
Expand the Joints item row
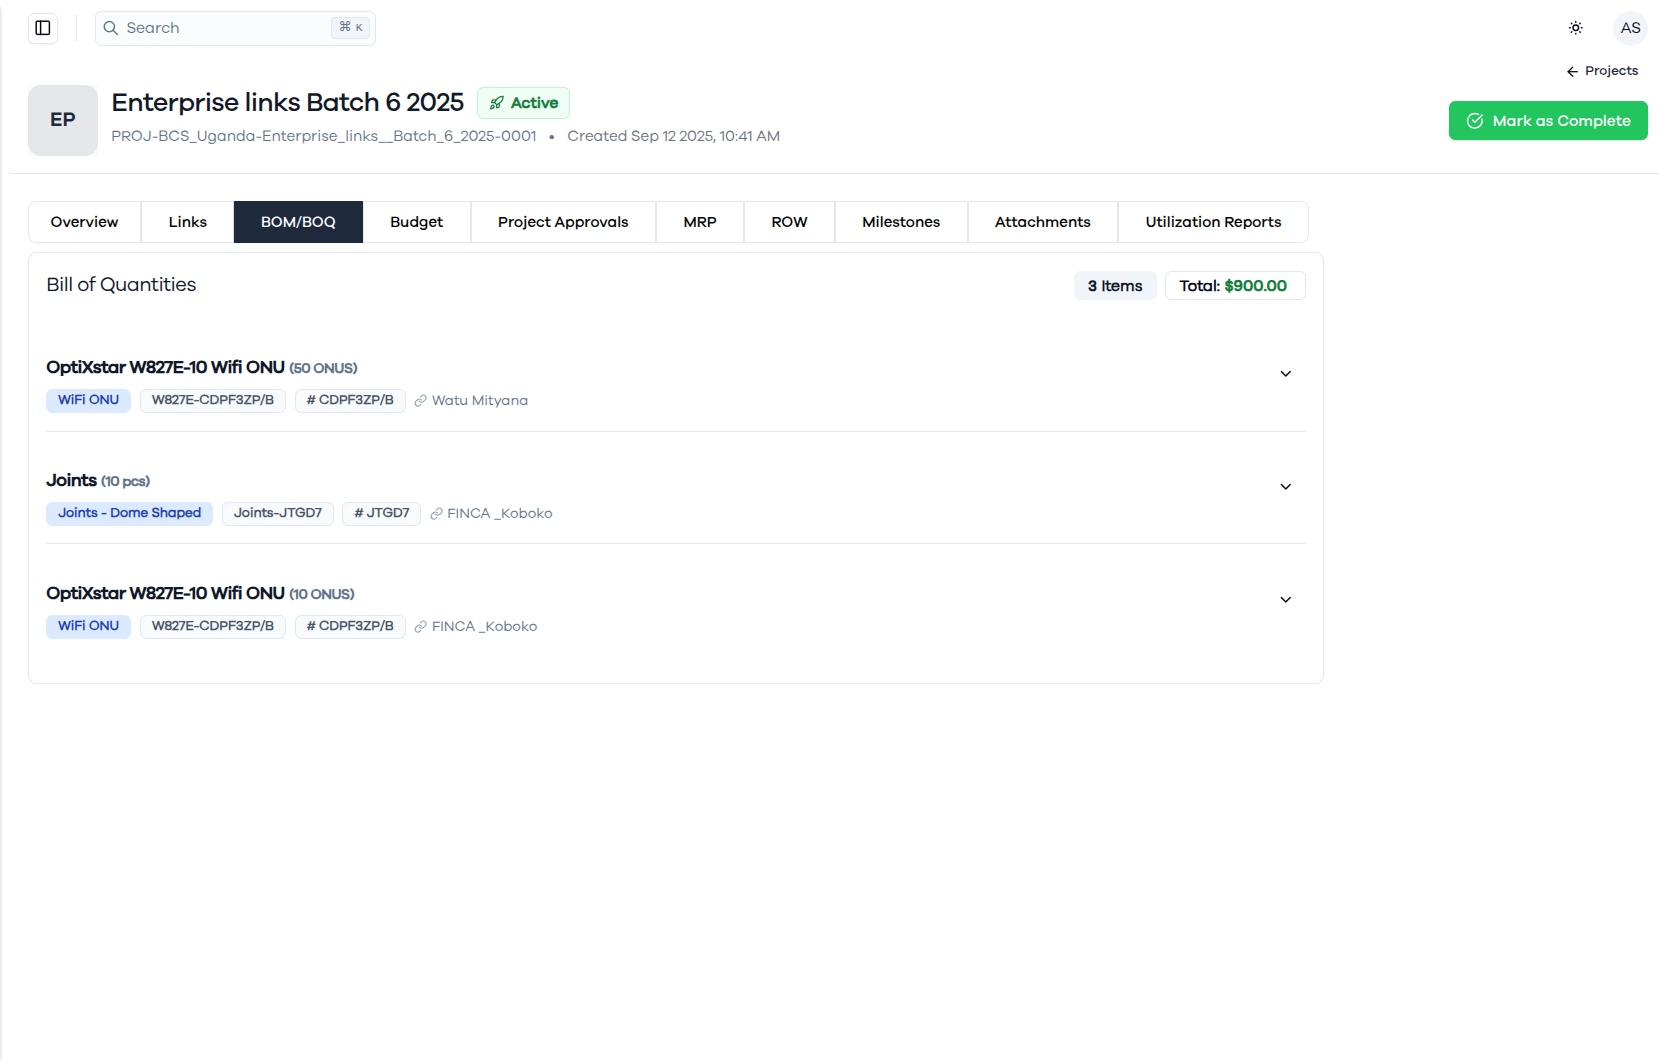tap(1286, 487)
